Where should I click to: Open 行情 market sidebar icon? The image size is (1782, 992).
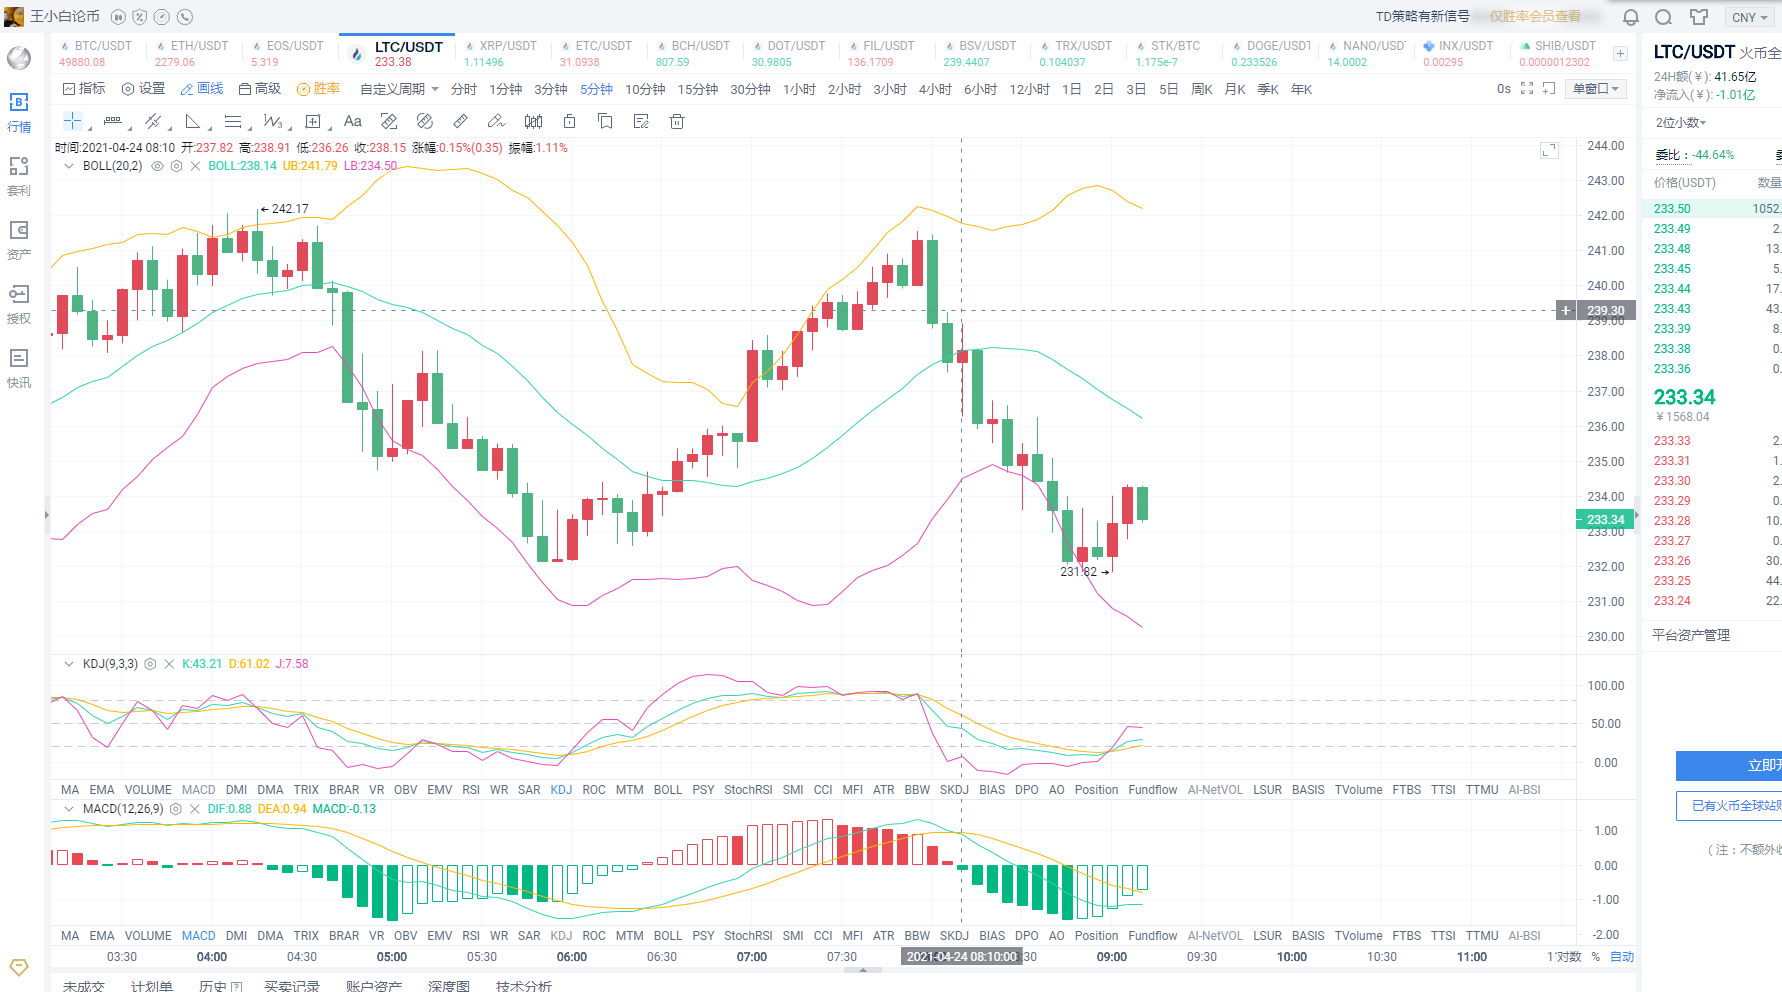pyautogui.click(x=19, y=112)
